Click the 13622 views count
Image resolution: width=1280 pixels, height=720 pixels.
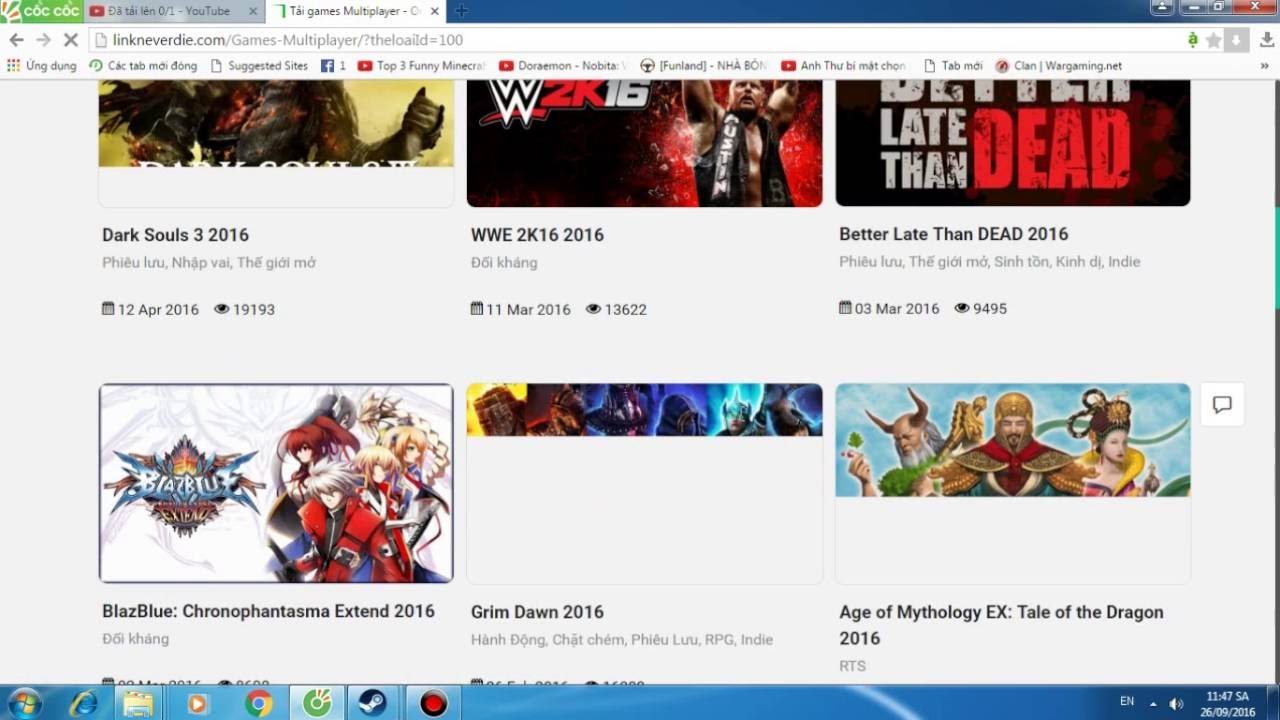[x=626, y=310]
